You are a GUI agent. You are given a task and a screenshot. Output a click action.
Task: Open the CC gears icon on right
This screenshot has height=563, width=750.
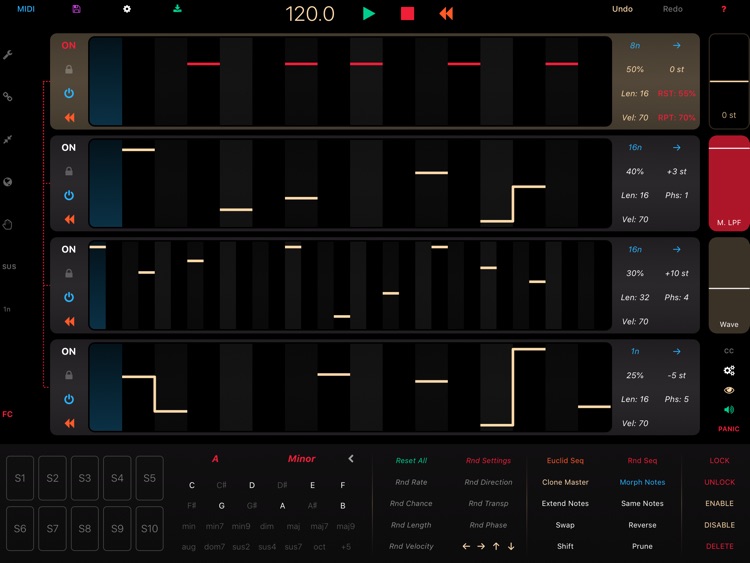click(729, 370)
